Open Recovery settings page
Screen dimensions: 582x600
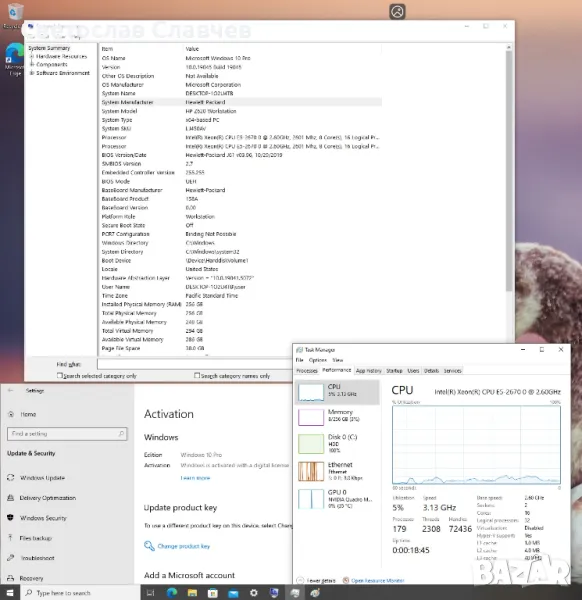tap(31, 578)
